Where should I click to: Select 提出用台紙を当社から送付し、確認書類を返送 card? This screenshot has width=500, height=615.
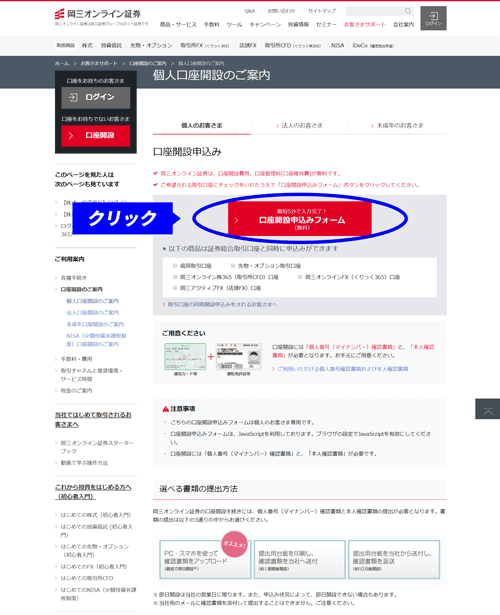coord(394,559)
